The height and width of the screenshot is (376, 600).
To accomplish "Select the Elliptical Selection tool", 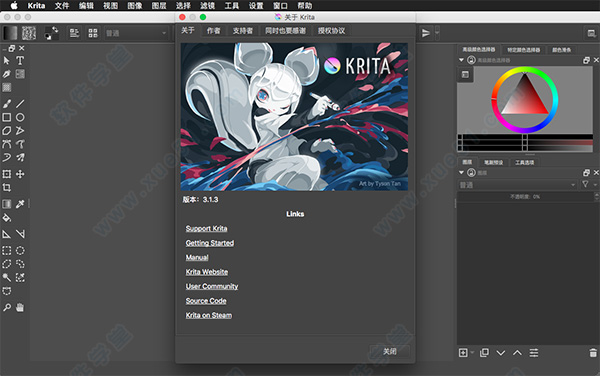I will click(x=20, y=251).
